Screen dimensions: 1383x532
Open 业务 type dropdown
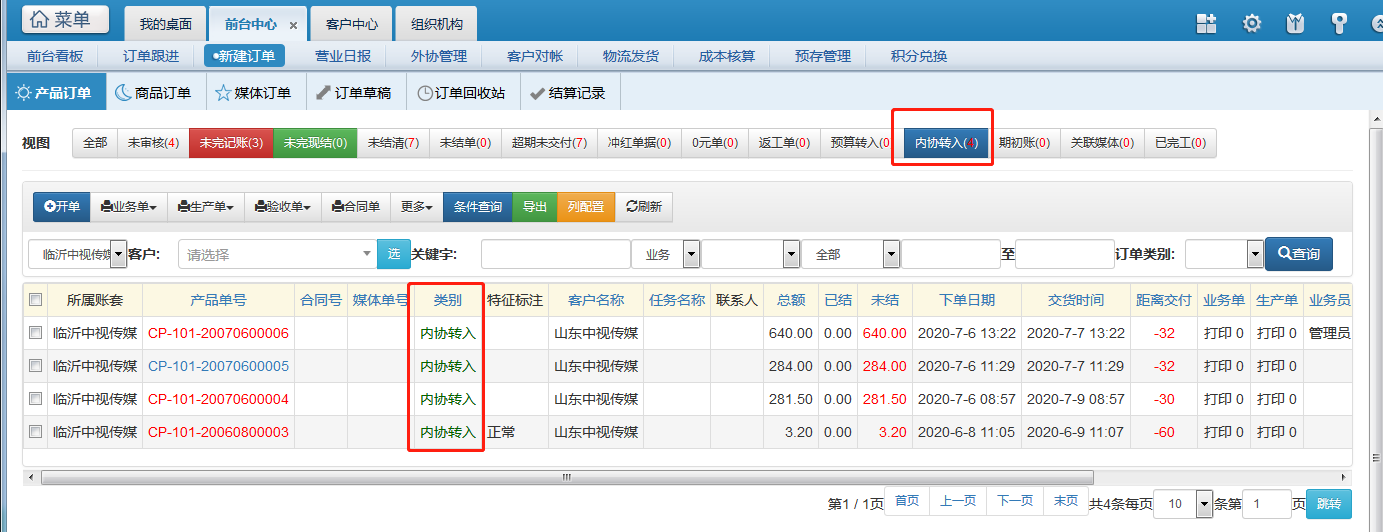[665, 255]
